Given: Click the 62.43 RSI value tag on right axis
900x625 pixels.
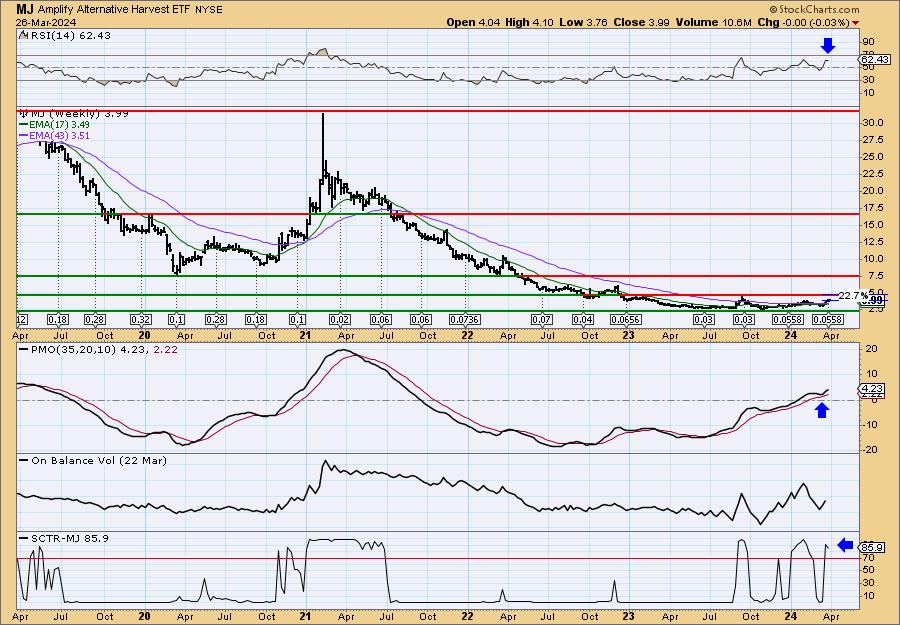Looking at the screenshot, I should pyautogui.click(x=875, y=60).
